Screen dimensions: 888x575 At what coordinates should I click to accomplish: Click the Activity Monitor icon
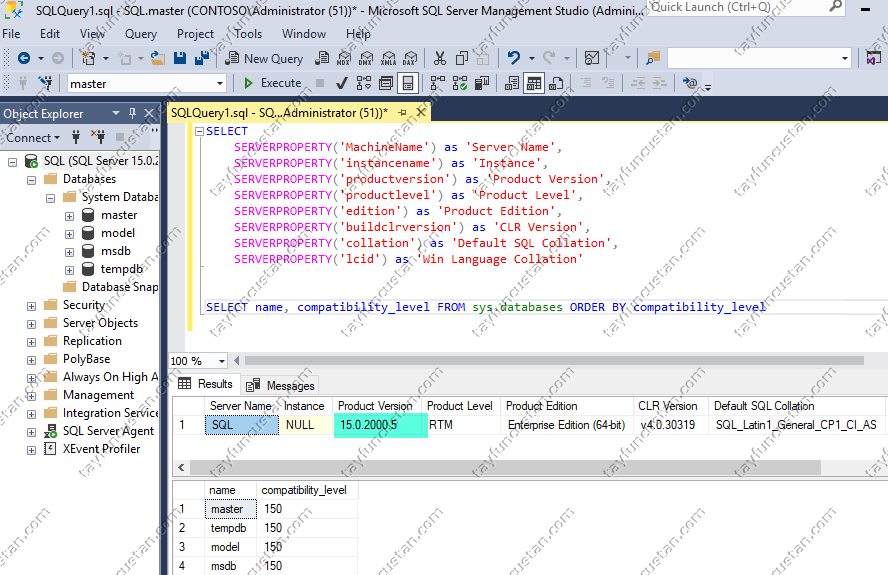coord(592,58)
